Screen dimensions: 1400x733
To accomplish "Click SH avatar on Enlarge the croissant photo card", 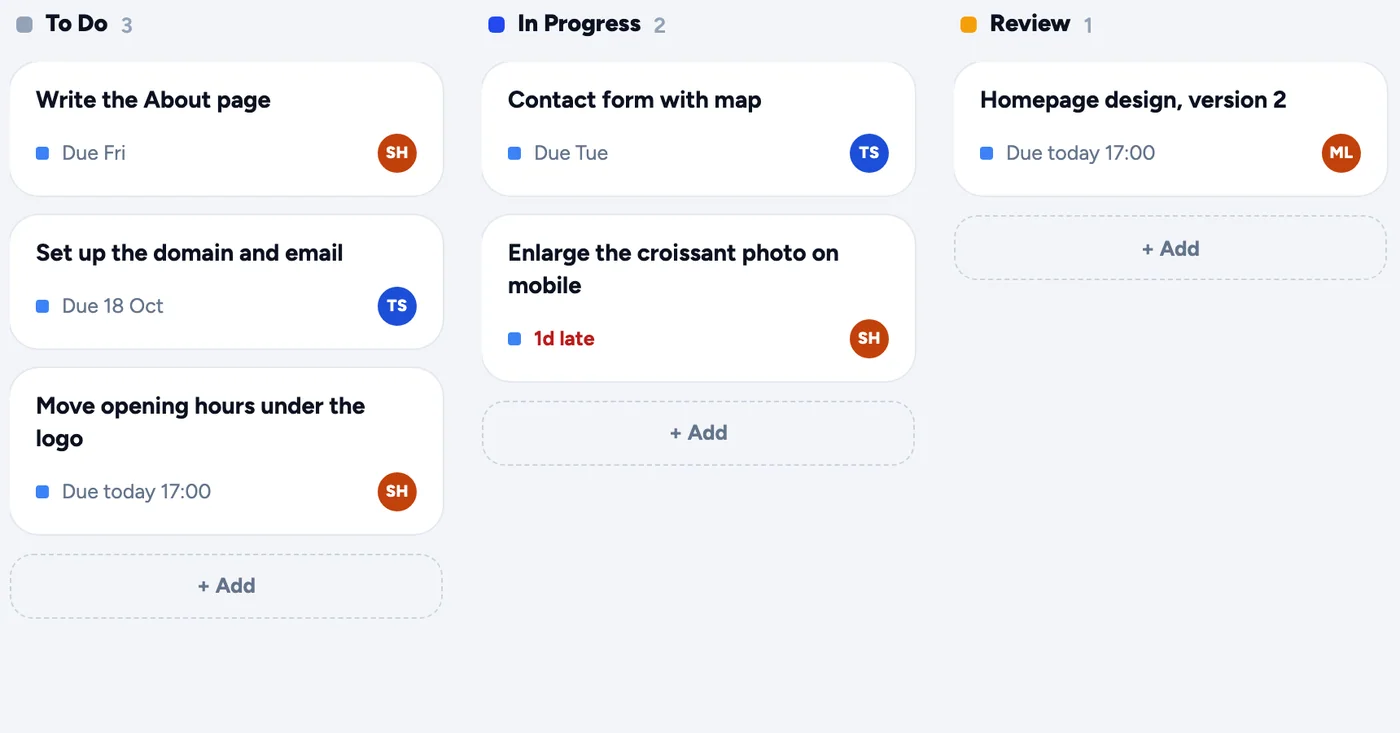I will pos(869,338).
